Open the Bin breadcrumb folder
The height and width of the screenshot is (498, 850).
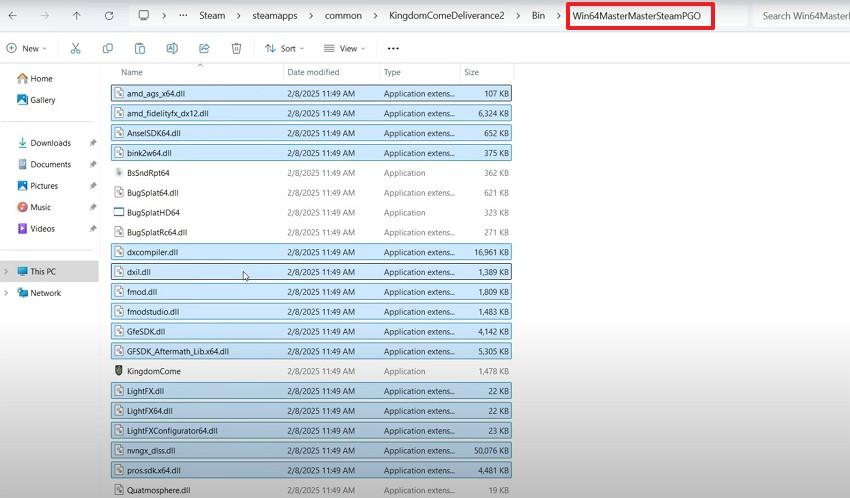[x=538, y=16]
